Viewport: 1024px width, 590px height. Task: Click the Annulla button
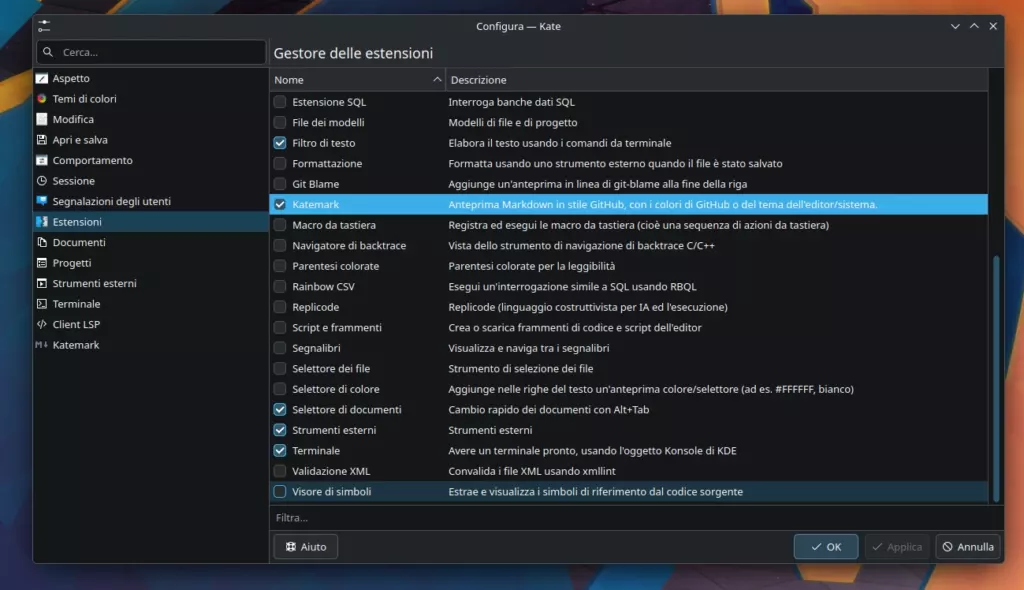tap(968, 547)
